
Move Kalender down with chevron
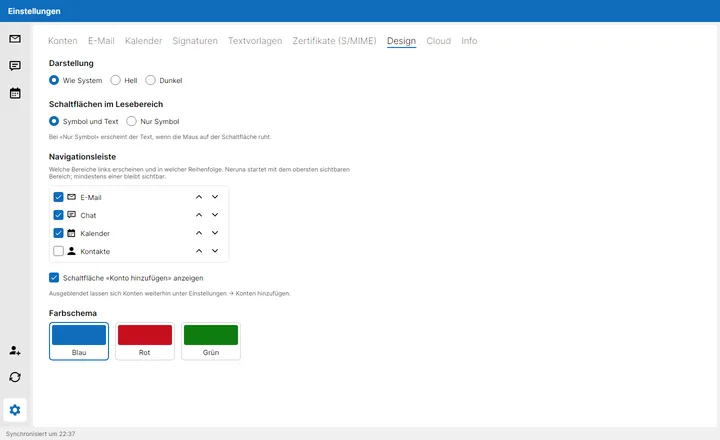coord(215,233)
